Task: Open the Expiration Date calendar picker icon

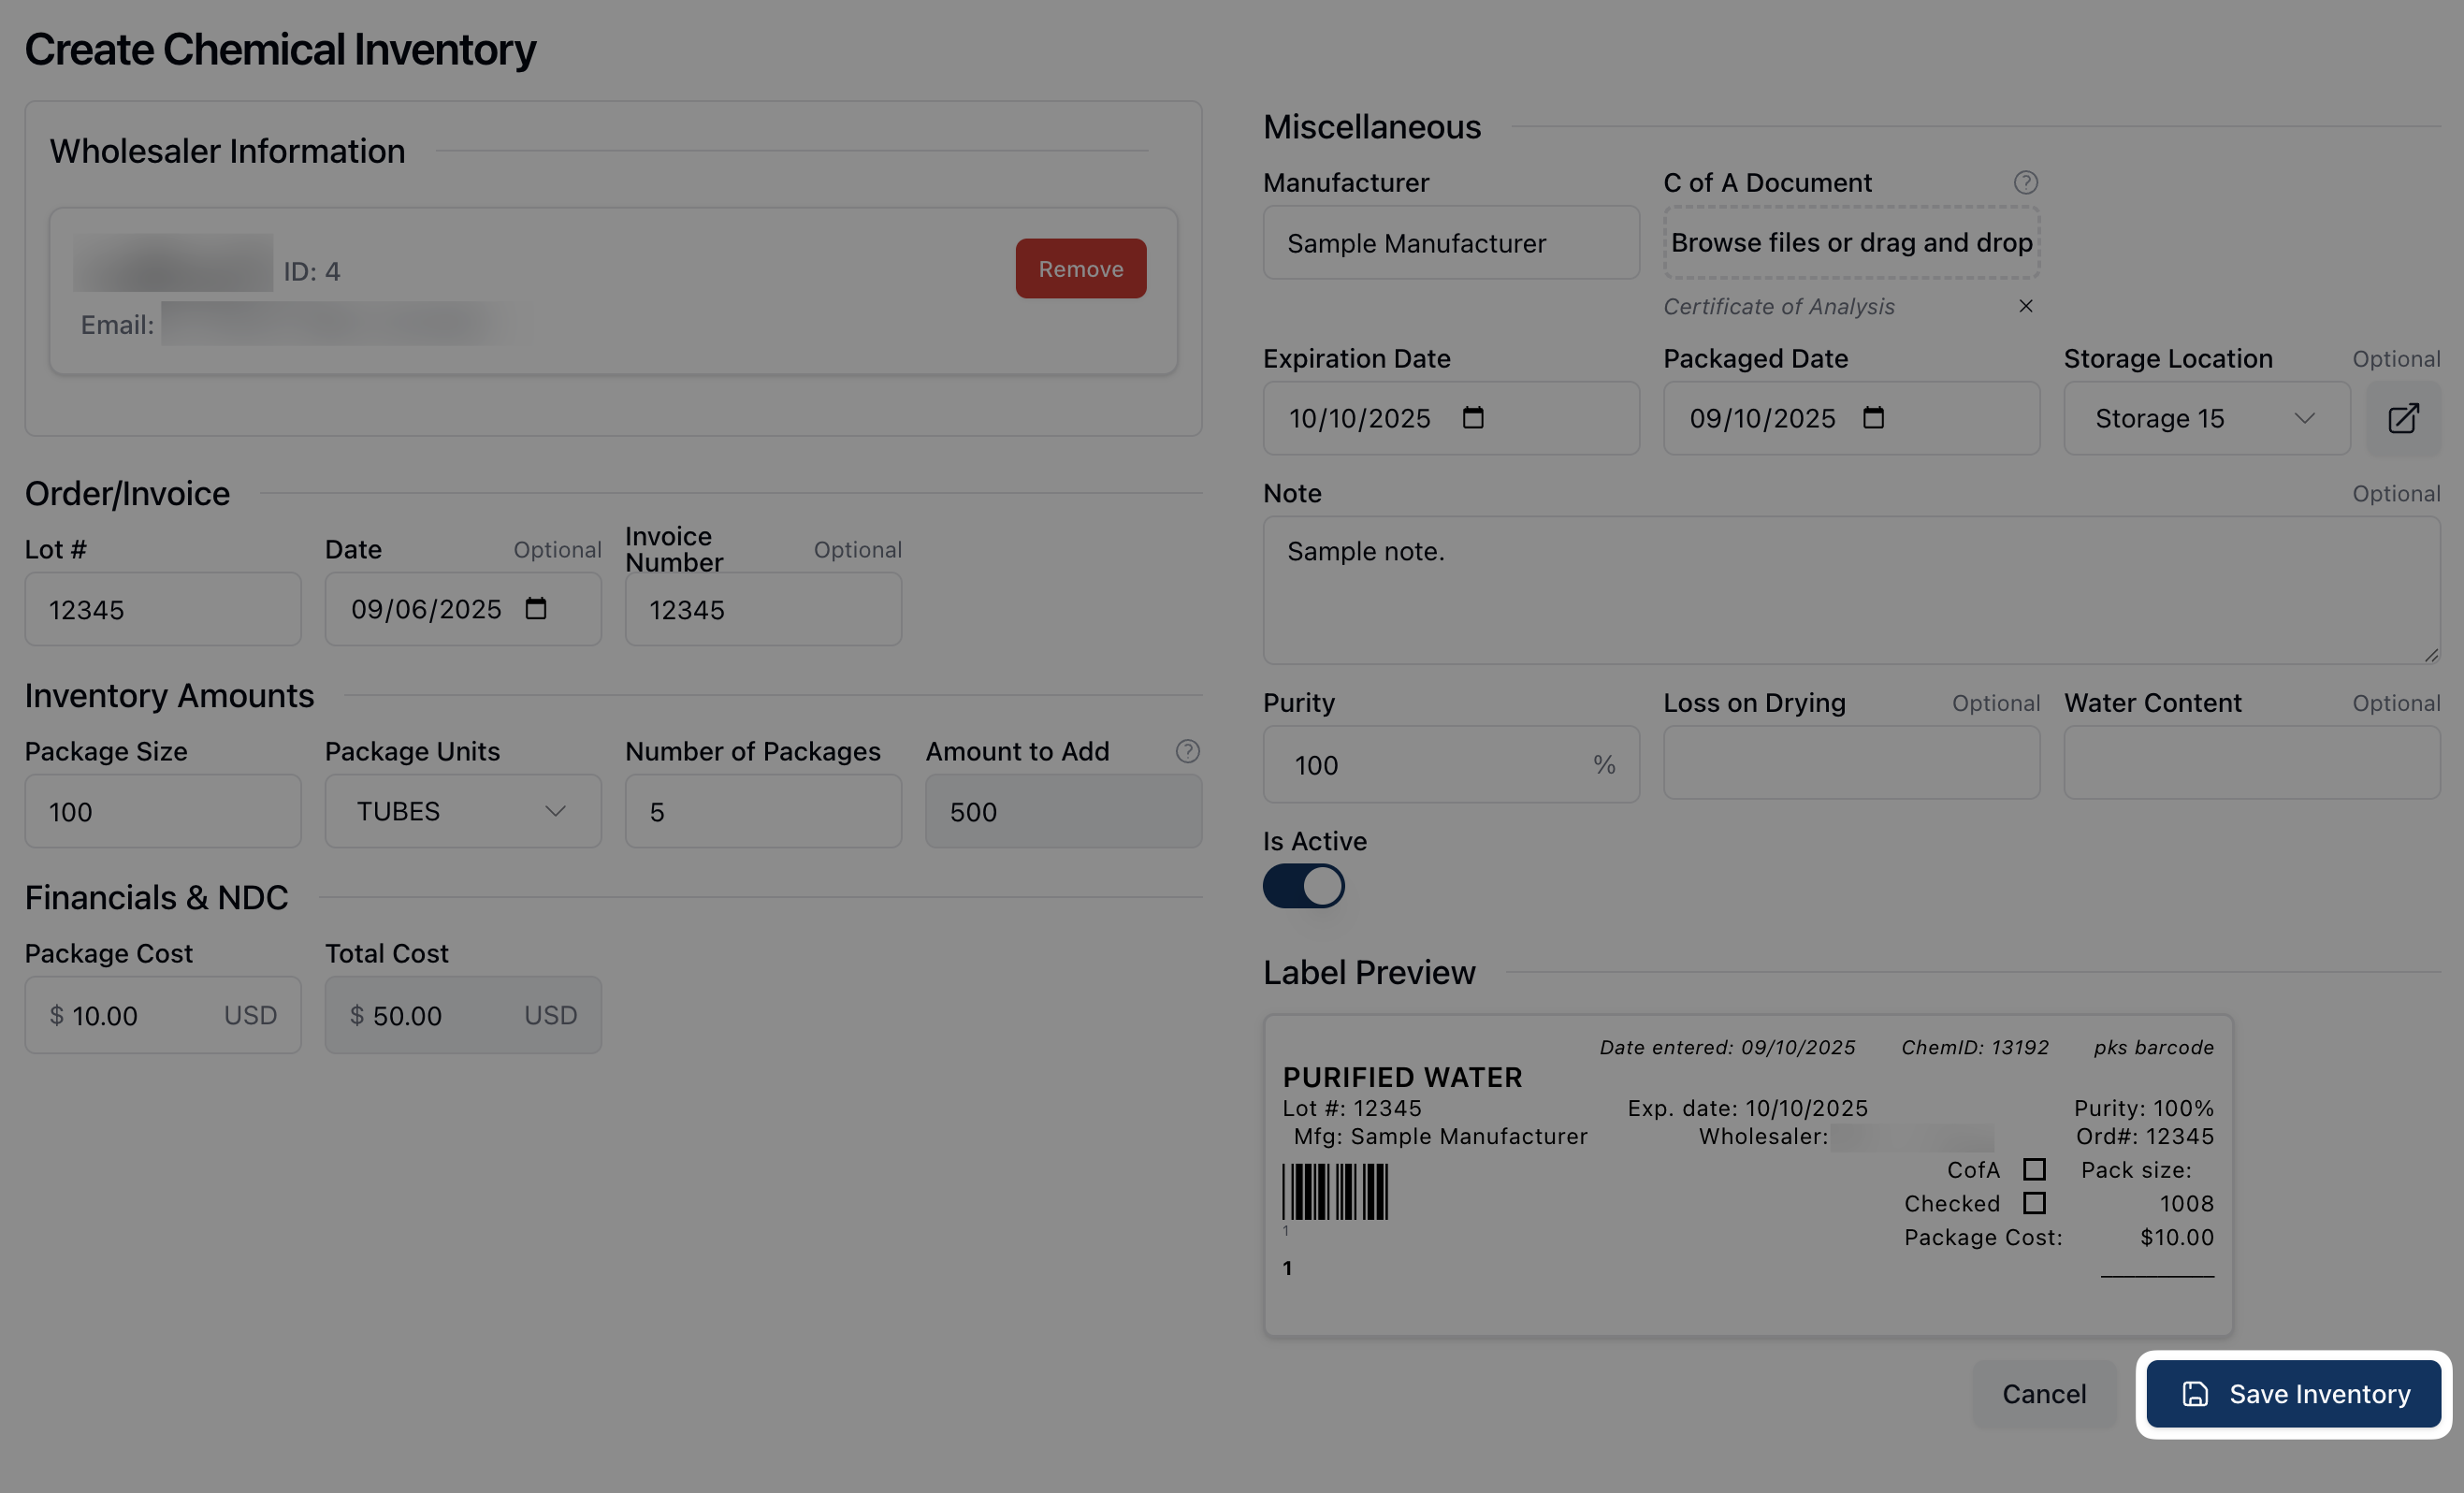Action: click(x=1472, y=417)
